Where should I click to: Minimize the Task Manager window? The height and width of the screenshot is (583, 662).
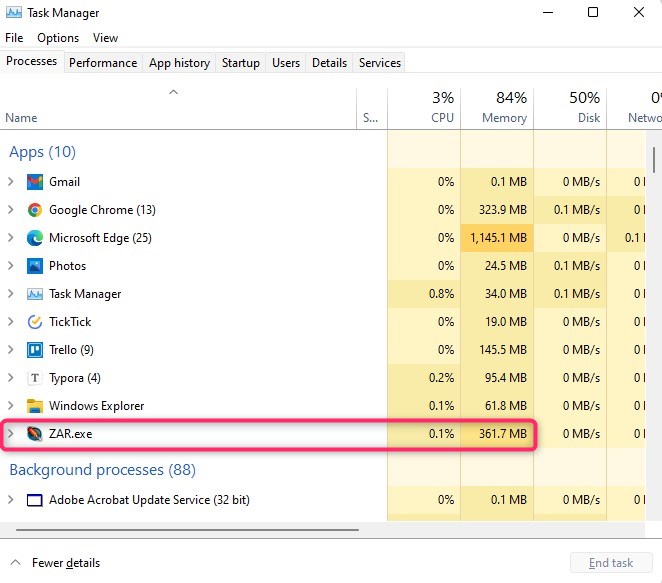(x=548, y=12)
